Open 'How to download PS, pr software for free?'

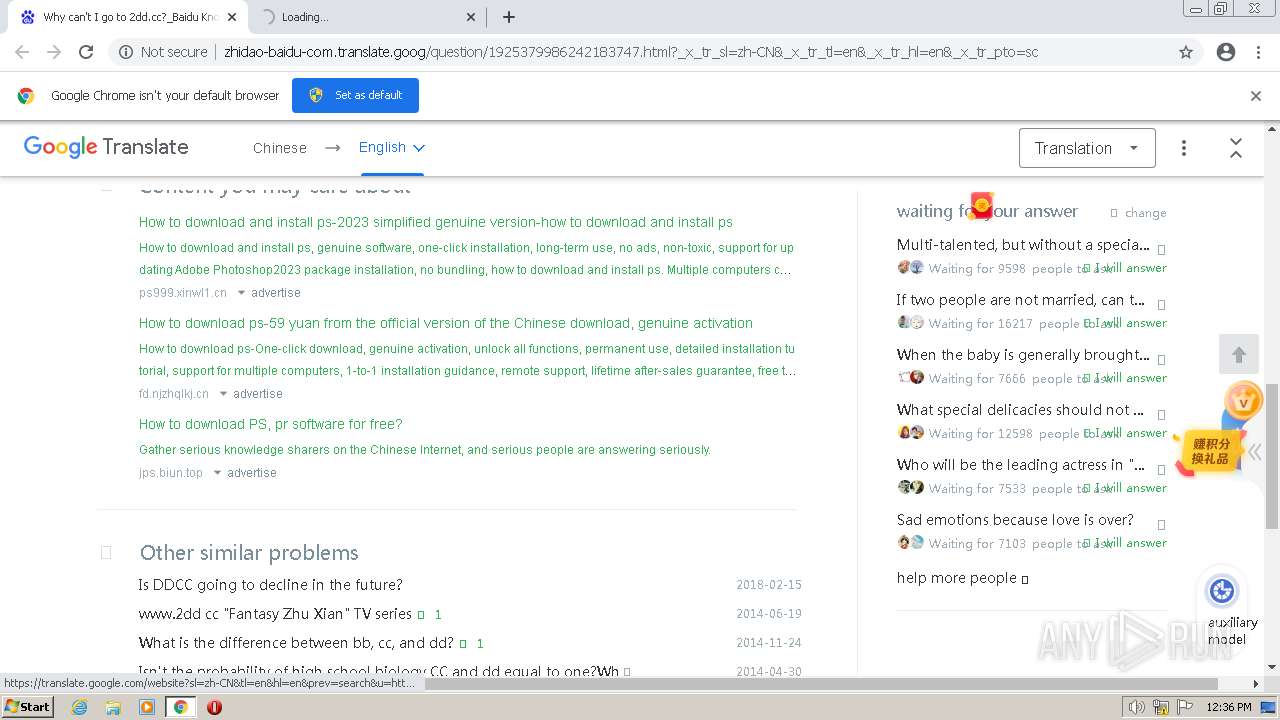pos(271,424)
